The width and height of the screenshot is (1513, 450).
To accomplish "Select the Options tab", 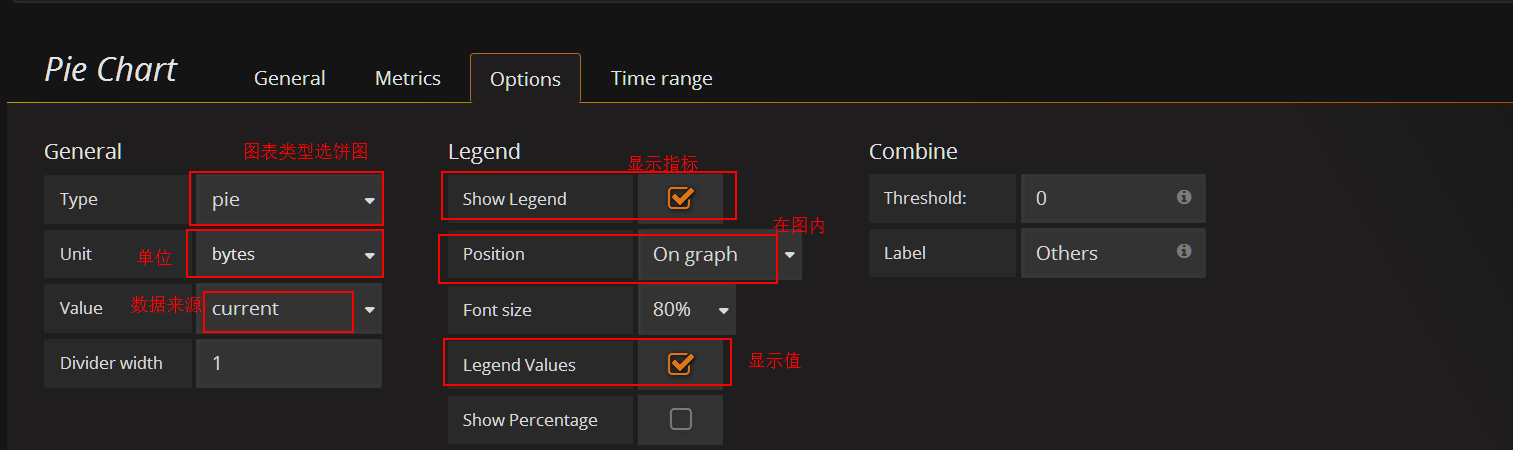I will [x=525, y=80].
